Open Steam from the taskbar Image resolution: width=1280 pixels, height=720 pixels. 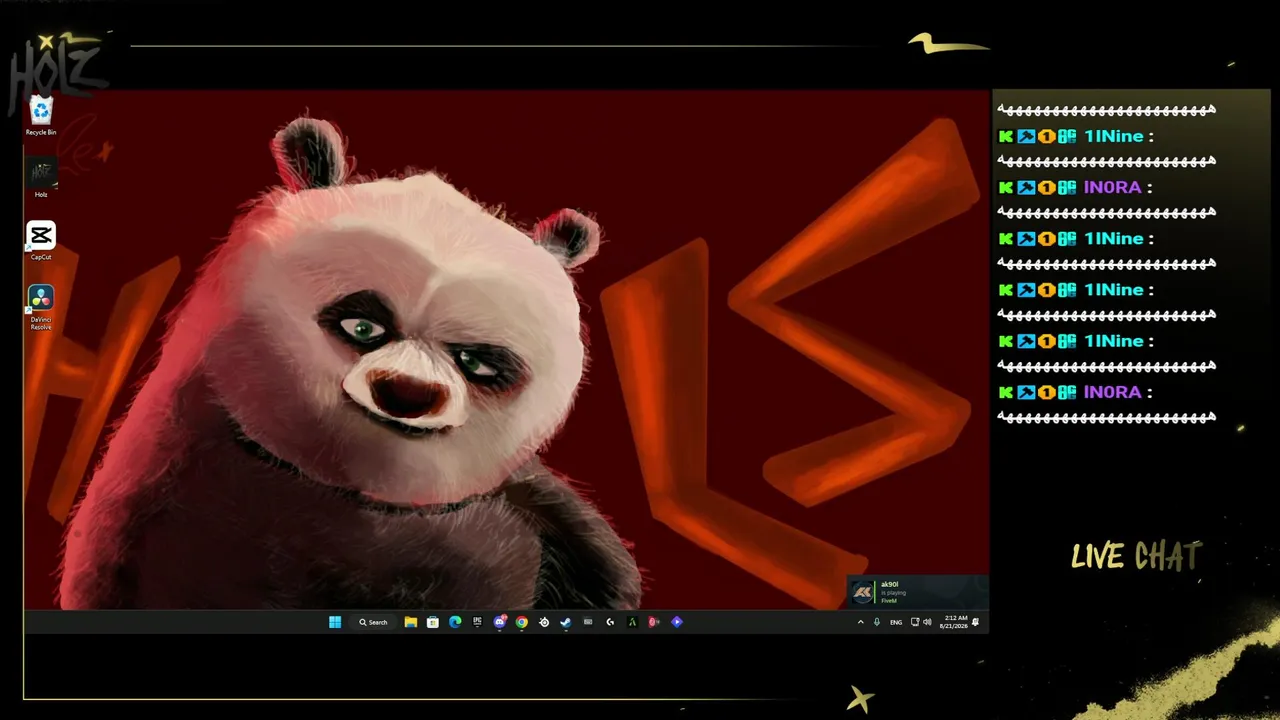click(566, 622)
